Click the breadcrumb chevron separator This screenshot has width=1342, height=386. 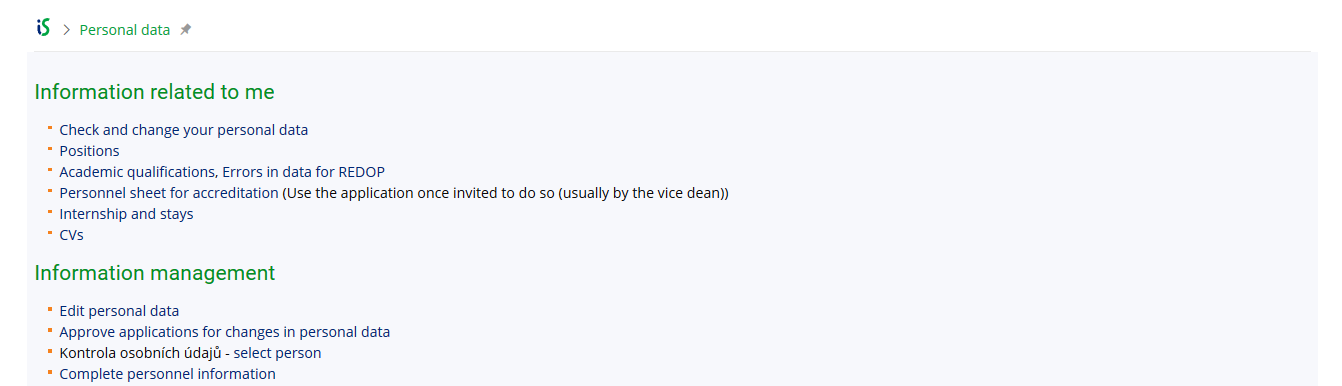tap(67, 30)
